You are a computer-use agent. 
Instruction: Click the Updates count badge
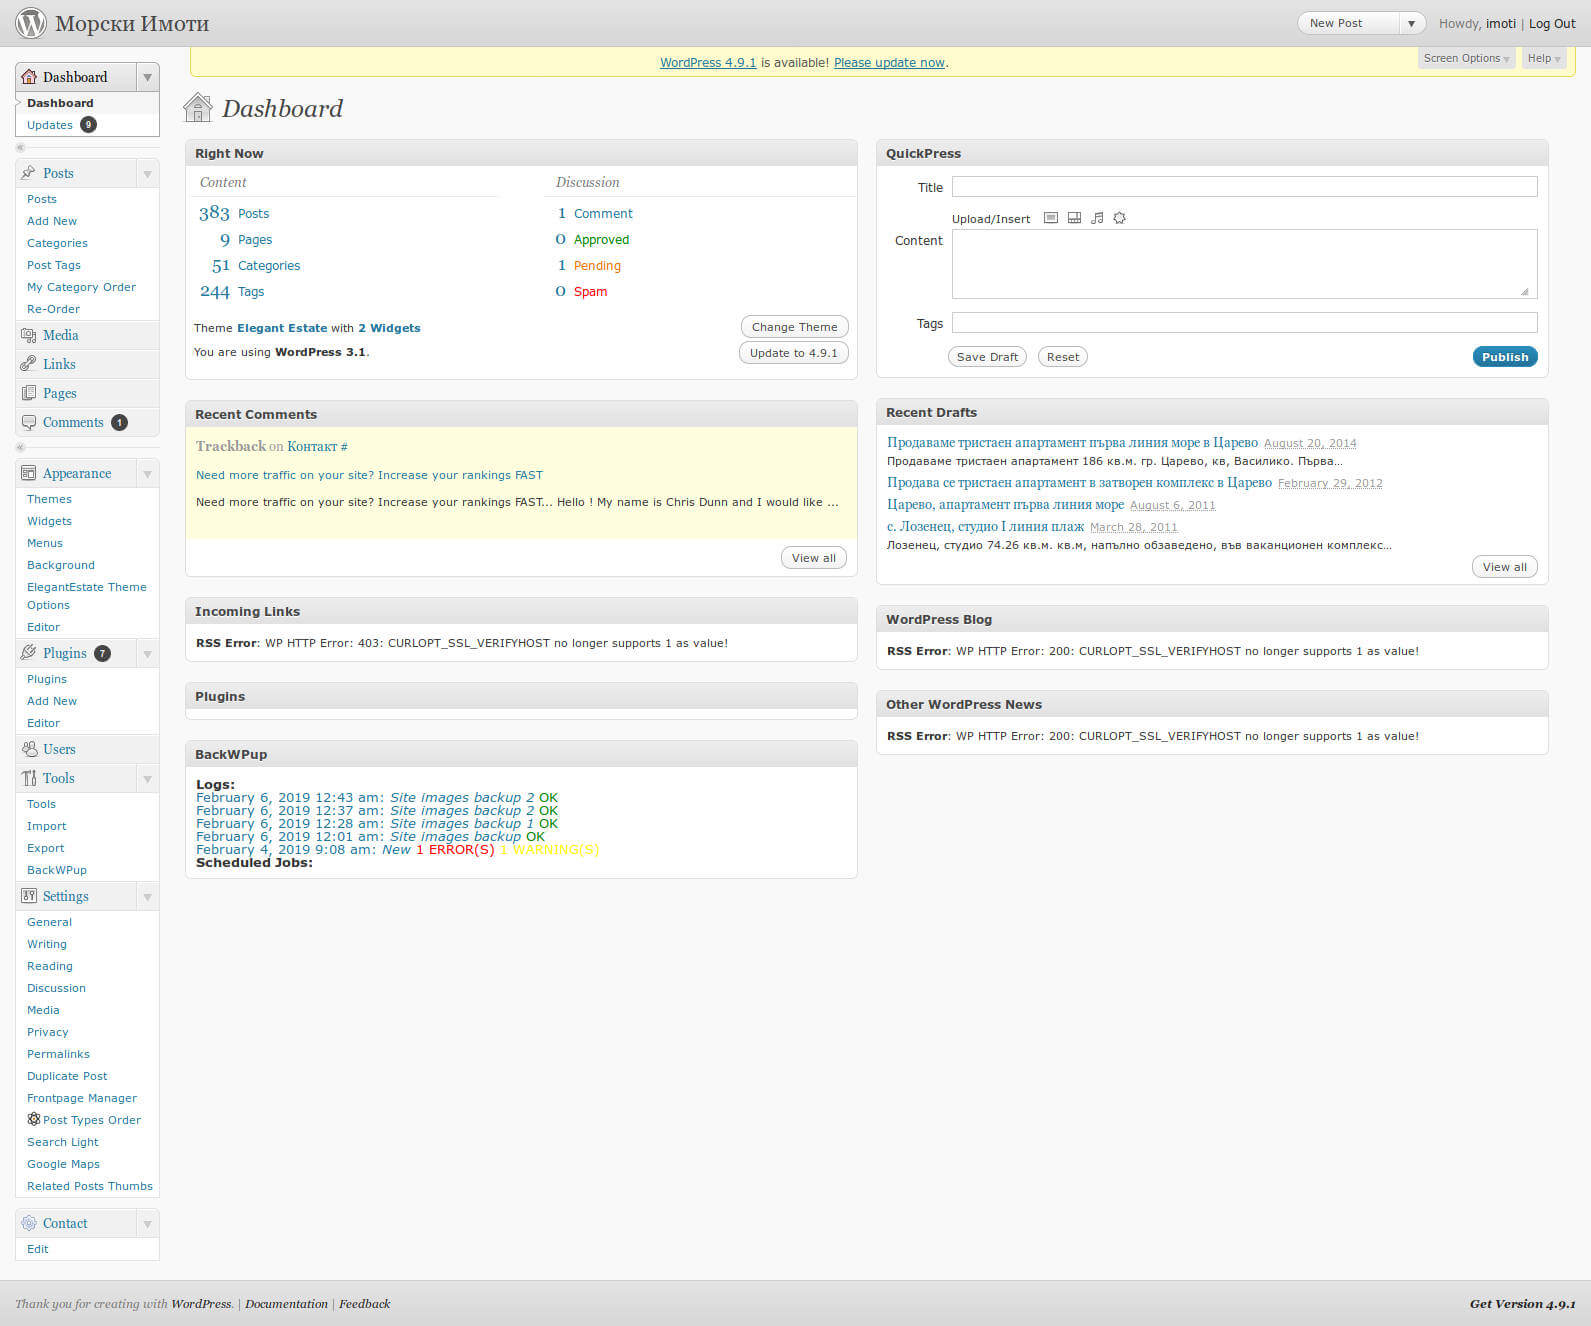pos(88,125)
